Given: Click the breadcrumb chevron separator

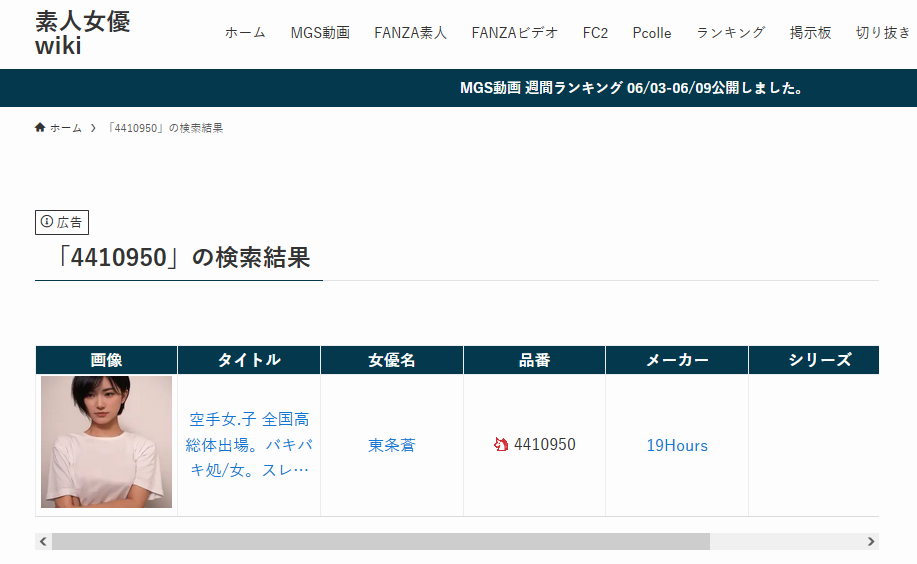Looking at the screenshot, I should point(93,128).
